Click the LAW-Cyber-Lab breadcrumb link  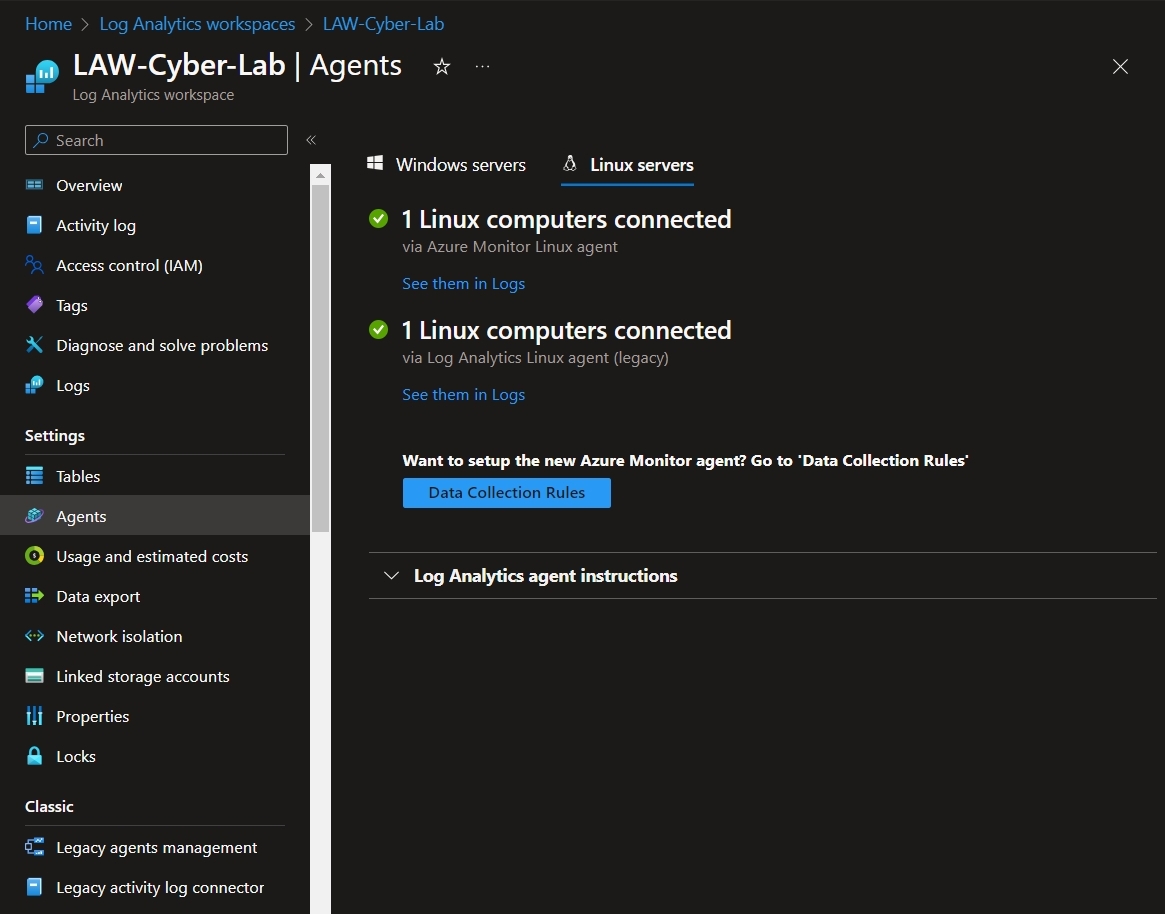pos(383,24)
